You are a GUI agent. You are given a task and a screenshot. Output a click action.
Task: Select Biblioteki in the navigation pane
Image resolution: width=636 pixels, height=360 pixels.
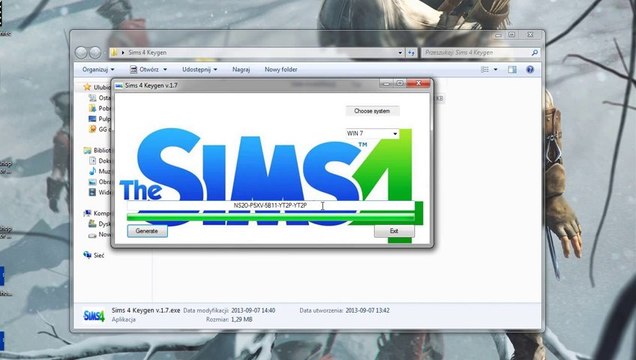tap(97, 150)
